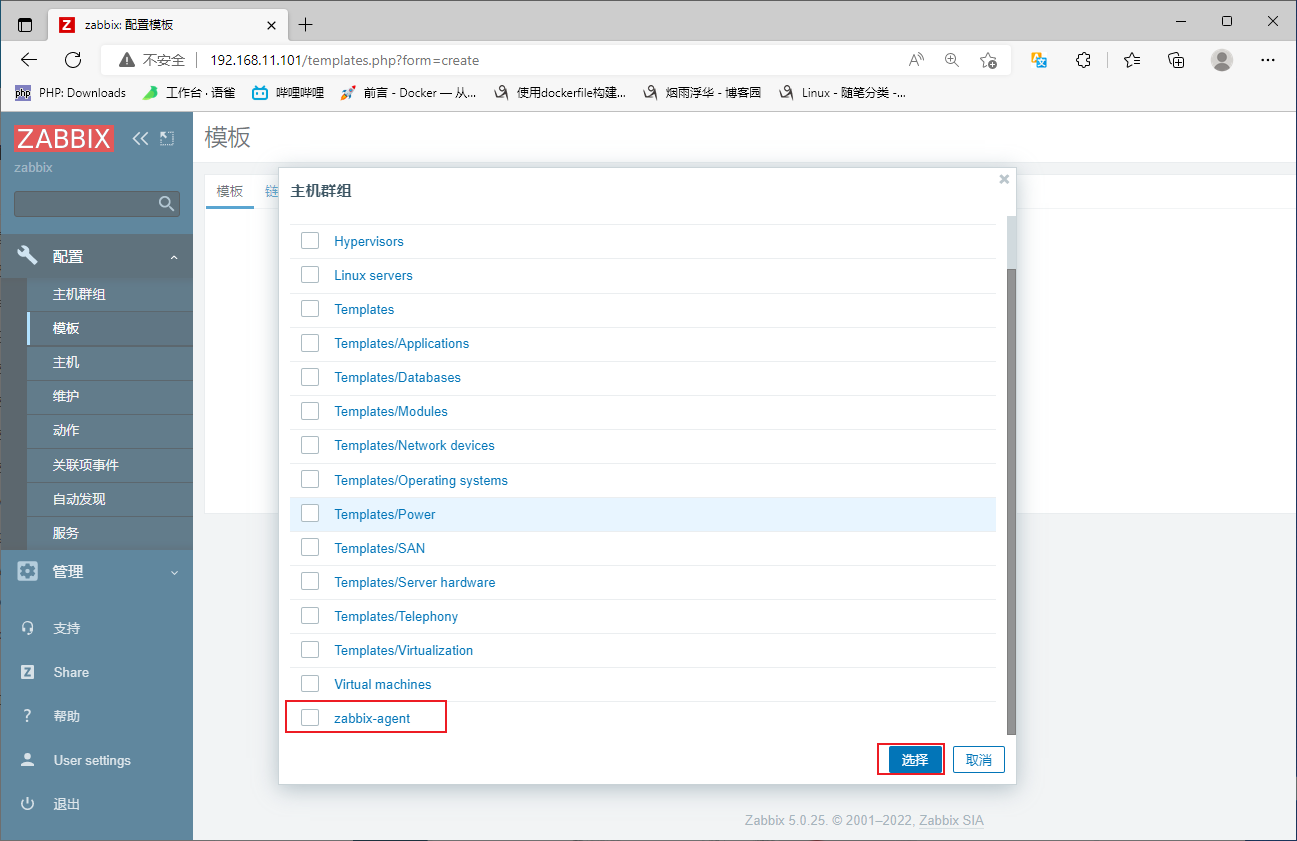Click the dialog's vertical scrollbar
1297x841 pixels.
coord(1010,500)
